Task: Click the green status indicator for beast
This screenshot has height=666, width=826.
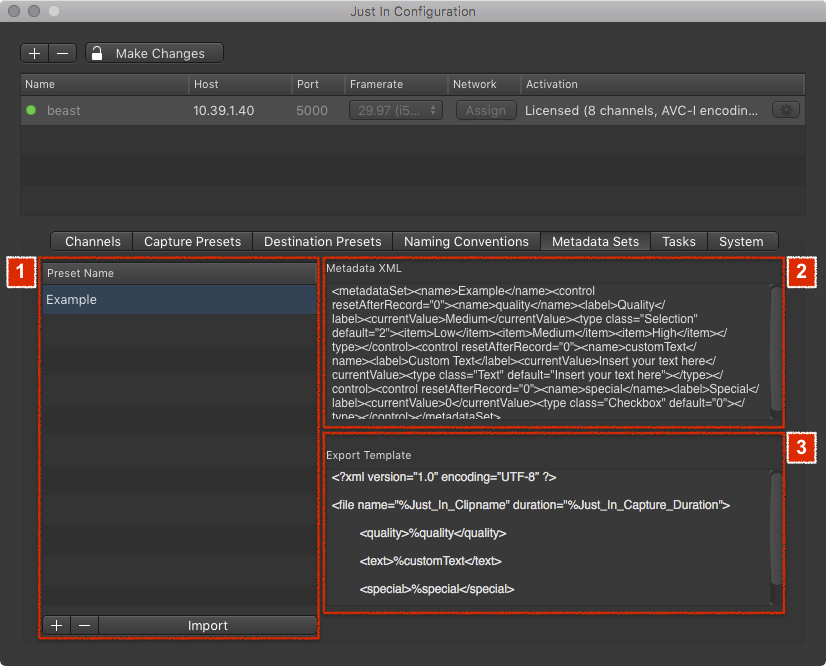Action: (31, 110)
